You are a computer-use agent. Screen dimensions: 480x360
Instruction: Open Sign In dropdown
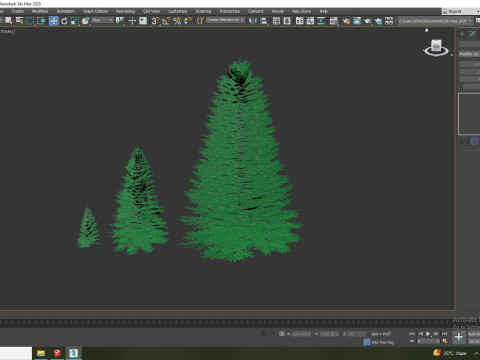[461, 11]
